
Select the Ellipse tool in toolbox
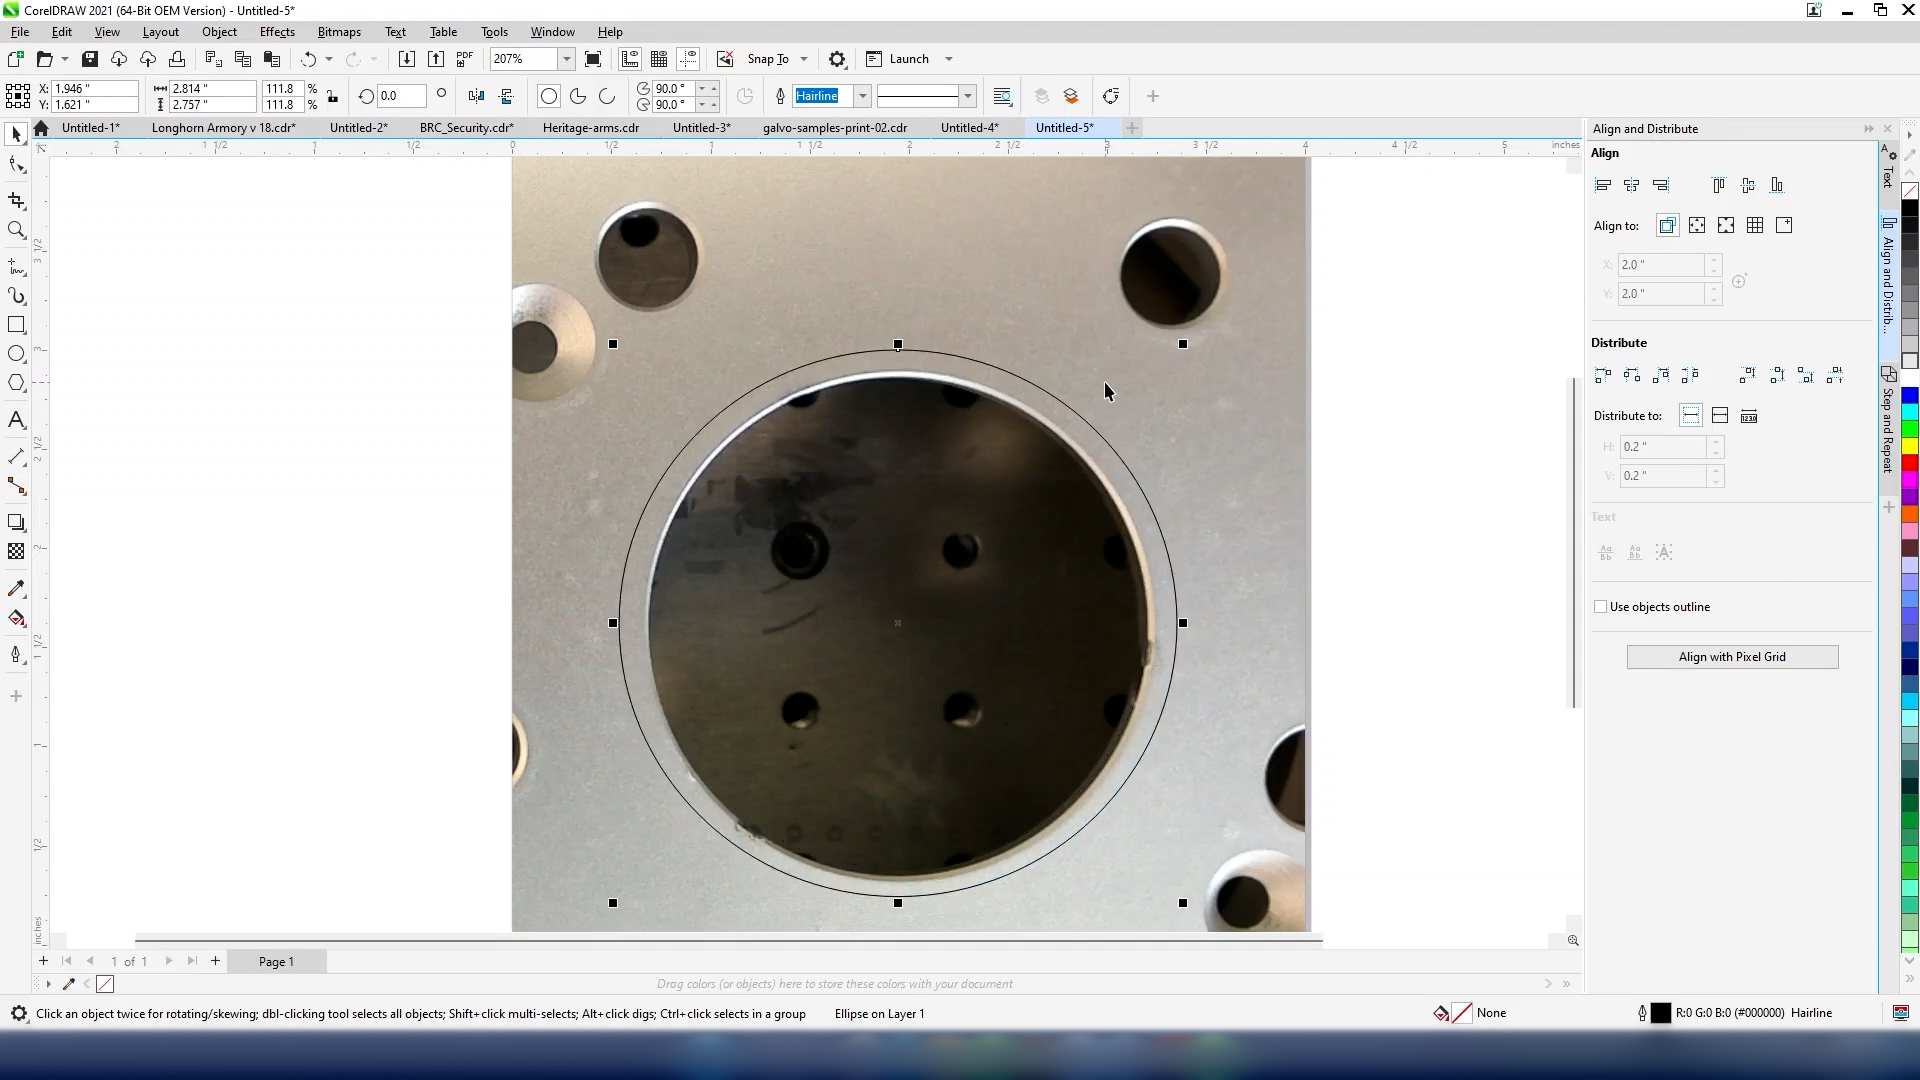(x=16, y=354)
